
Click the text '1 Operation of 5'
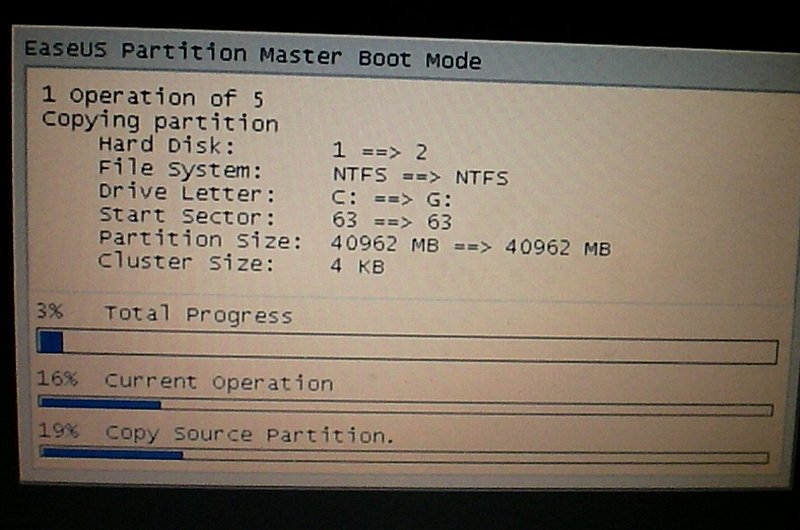(x=153, y=97)
